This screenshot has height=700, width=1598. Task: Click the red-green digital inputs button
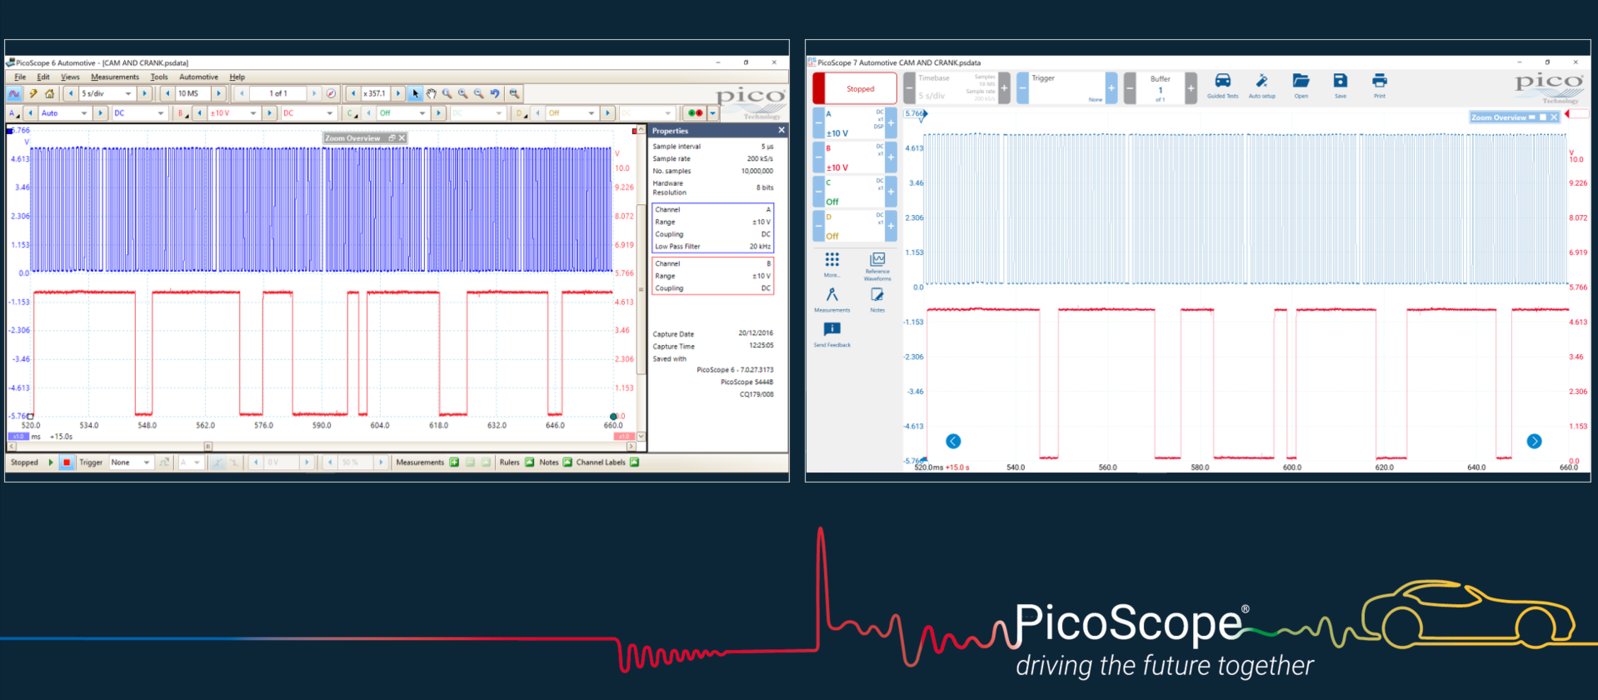(x=695, y=114)
